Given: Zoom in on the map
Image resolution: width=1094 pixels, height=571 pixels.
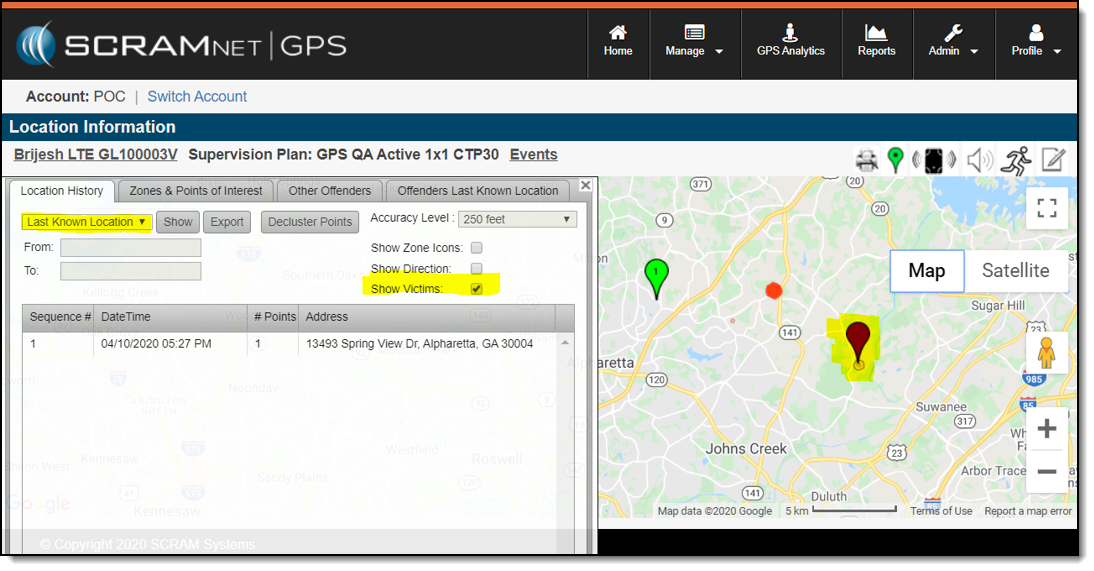Looking at the screenshot, I should (x=1046, y=430).
